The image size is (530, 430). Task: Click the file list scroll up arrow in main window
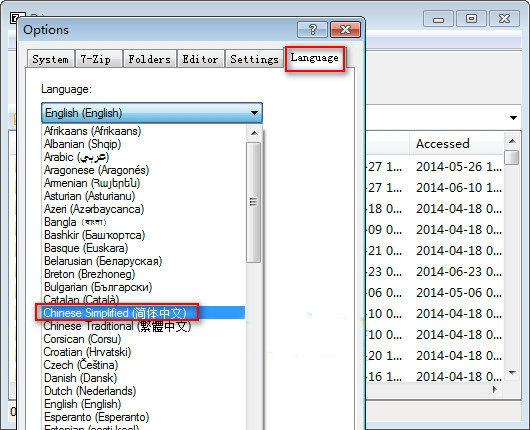(x=512, y=141)
